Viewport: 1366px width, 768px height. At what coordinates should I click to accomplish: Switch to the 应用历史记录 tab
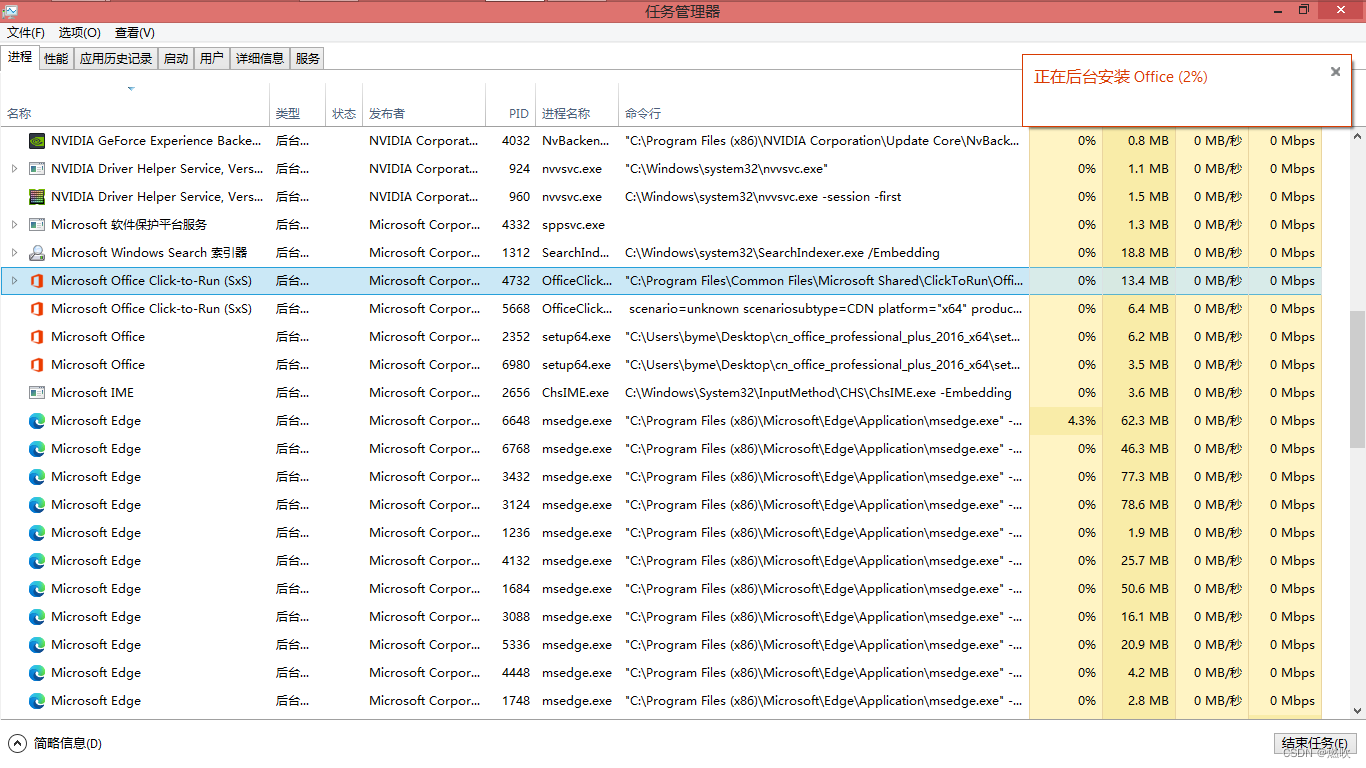coord(116,59)
